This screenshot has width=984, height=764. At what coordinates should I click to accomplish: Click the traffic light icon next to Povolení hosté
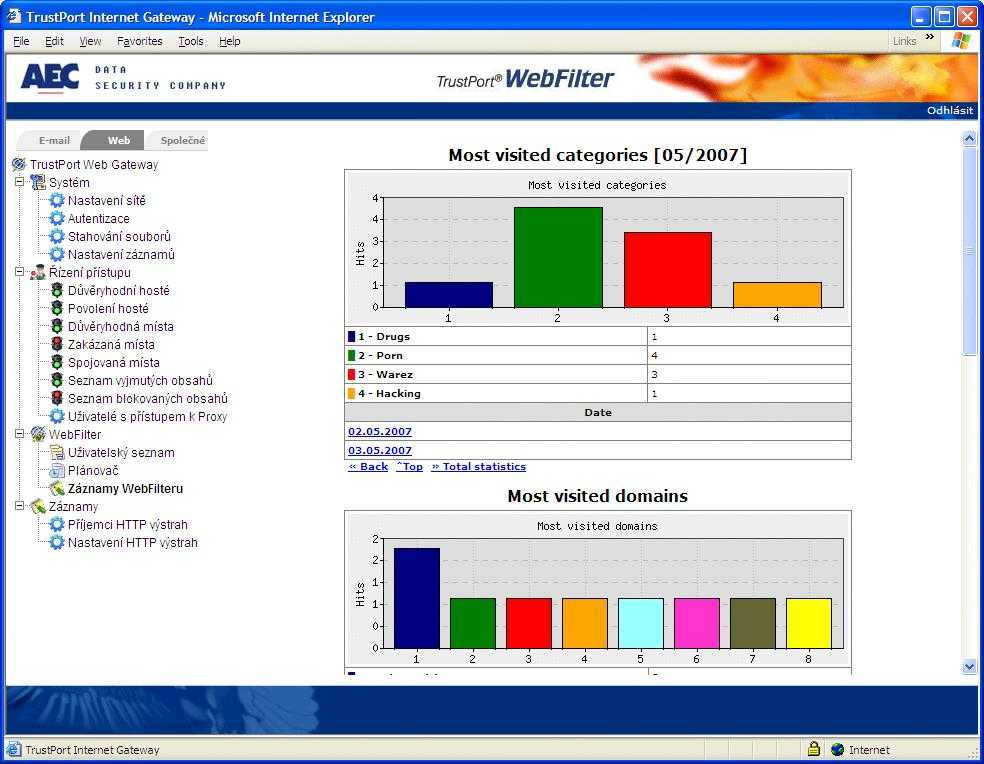click(x=56, y=308)
